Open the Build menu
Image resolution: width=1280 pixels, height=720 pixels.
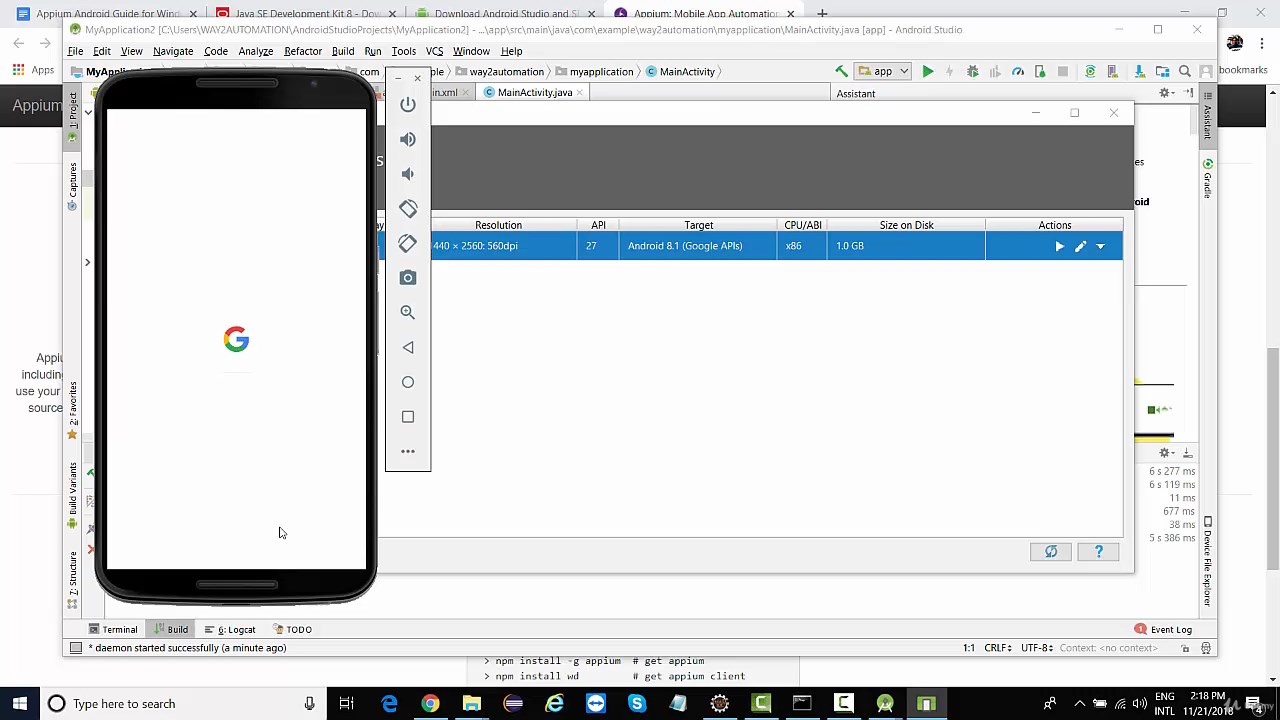(343, 51)
